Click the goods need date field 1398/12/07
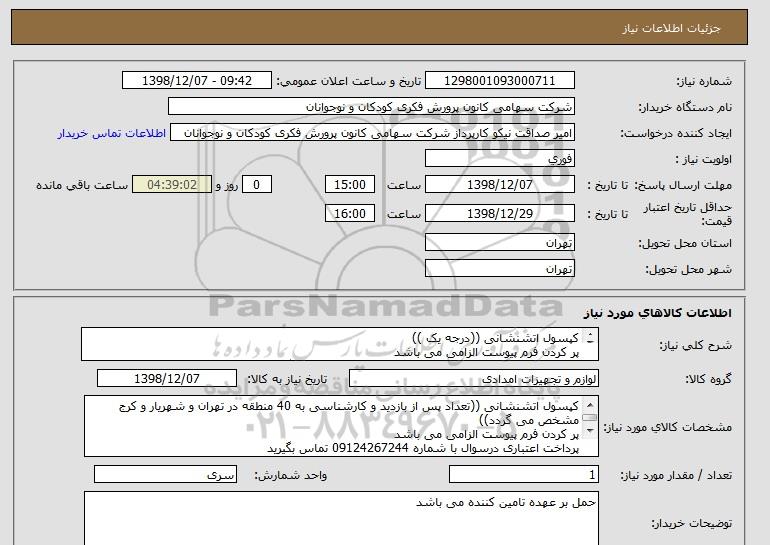The width and height of the screenshot is (770, 545). coord(167,379)
